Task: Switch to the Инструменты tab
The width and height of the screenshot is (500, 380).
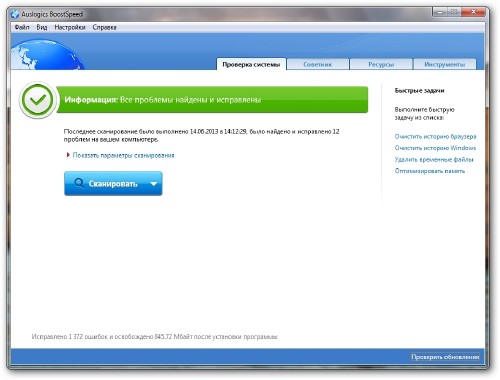Action: pyautogui.click(x=445, y=64)
